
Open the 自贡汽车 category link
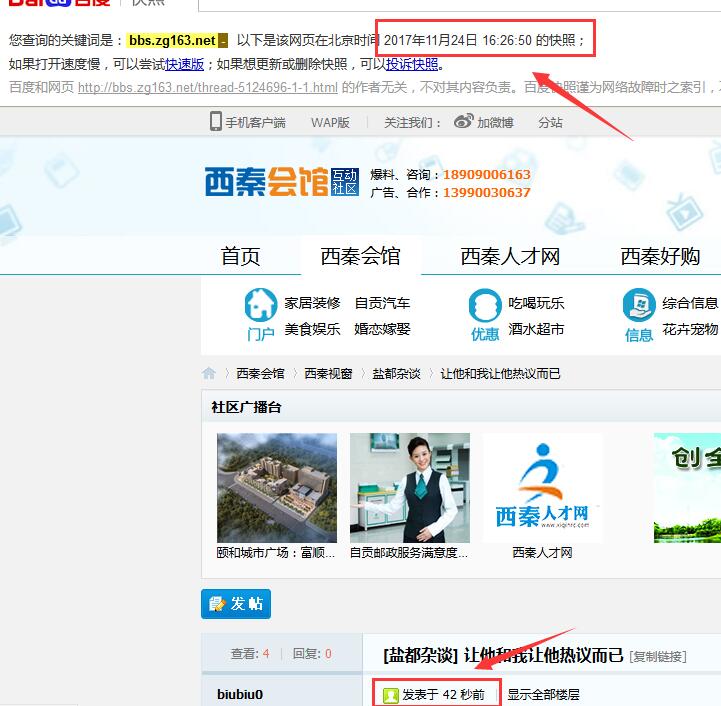pos(382,303)
